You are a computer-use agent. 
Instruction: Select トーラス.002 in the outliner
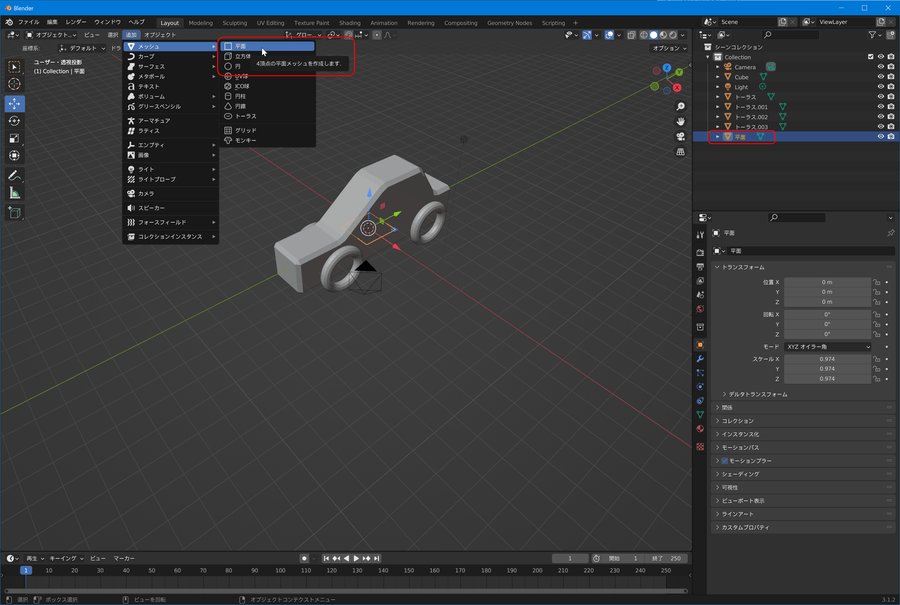751,117
